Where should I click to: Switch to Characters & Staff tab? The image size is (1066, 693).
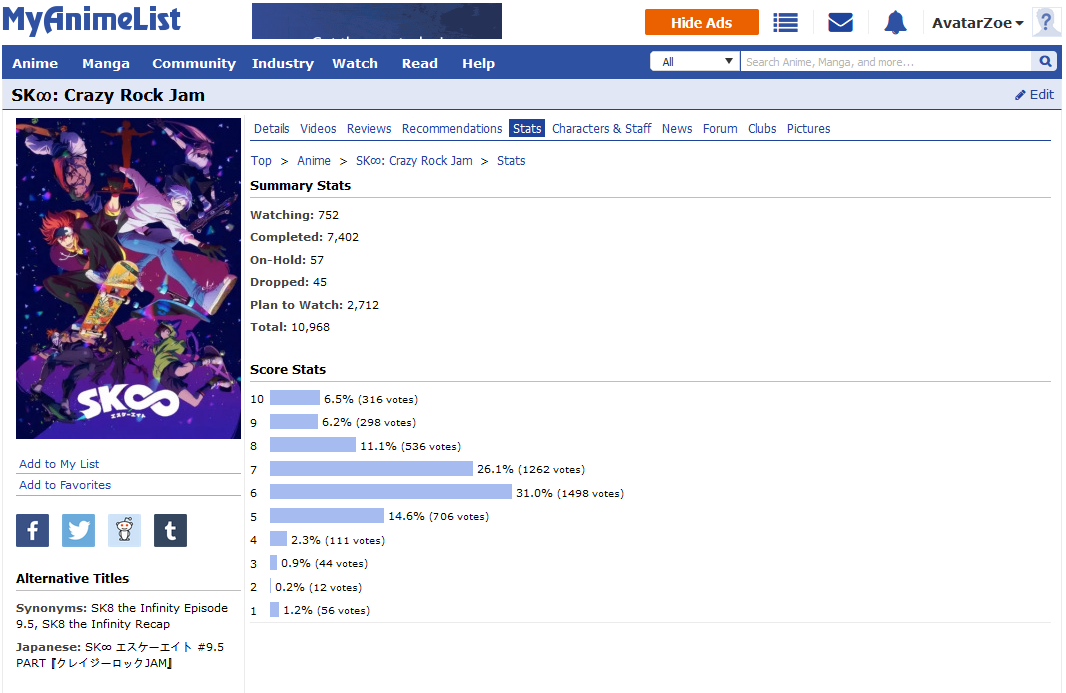[602, 129]
